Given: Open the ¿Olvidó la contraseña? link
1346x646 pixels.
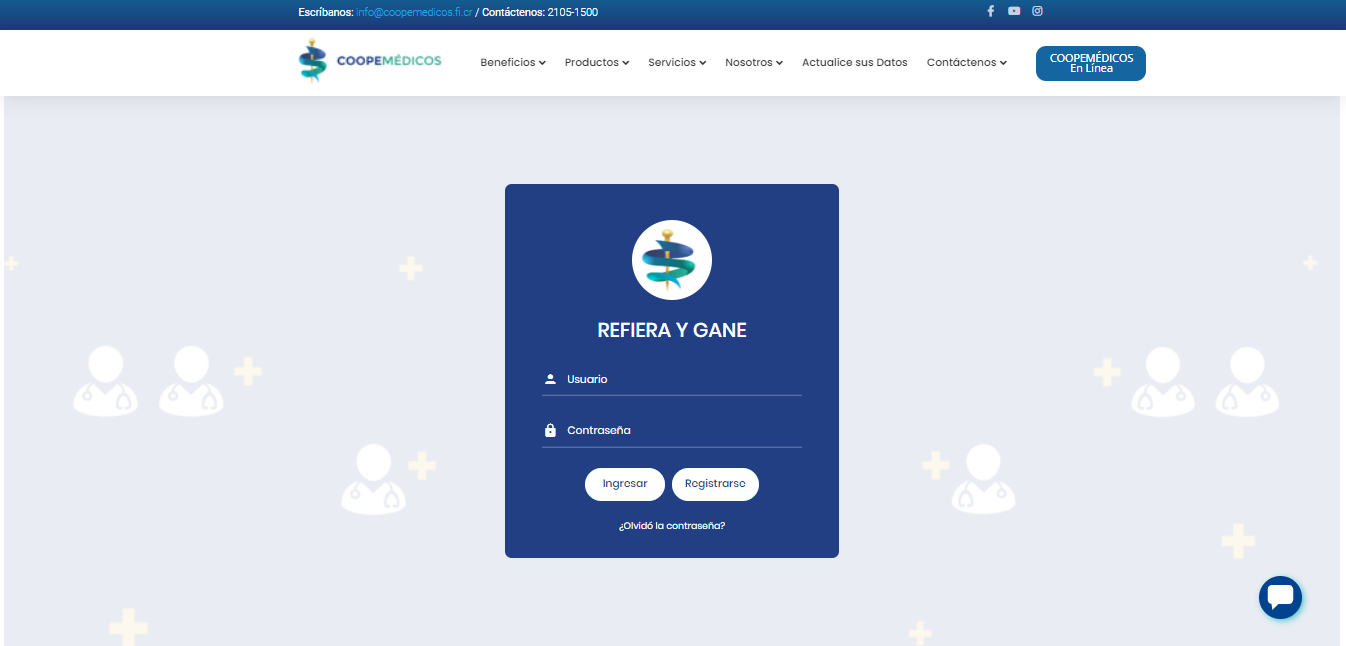Looking at the screenshot, I should (672, 525).
